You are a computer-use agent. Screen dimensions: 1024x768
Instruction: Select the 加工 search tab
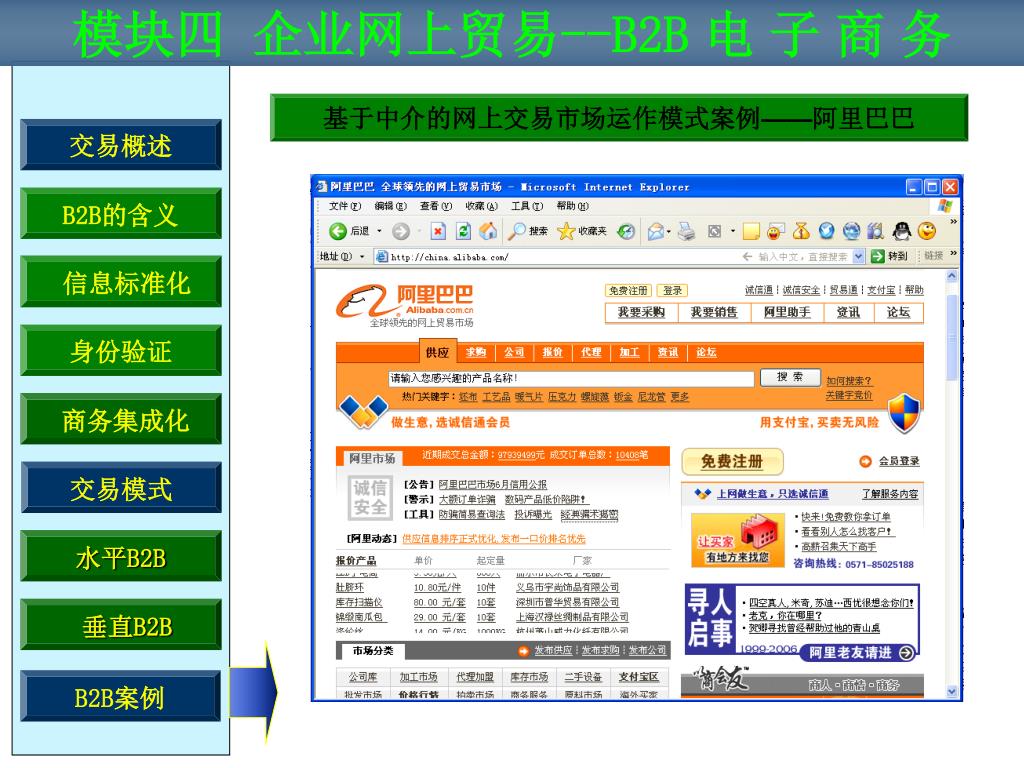[630, 353]
